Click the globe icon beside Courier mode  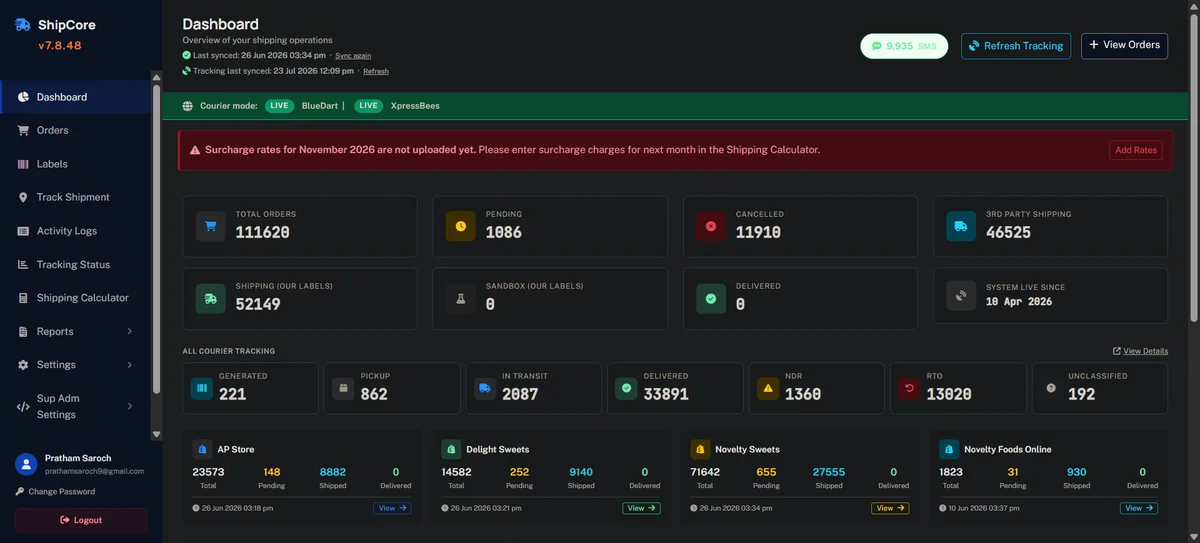tap(188, 106)
